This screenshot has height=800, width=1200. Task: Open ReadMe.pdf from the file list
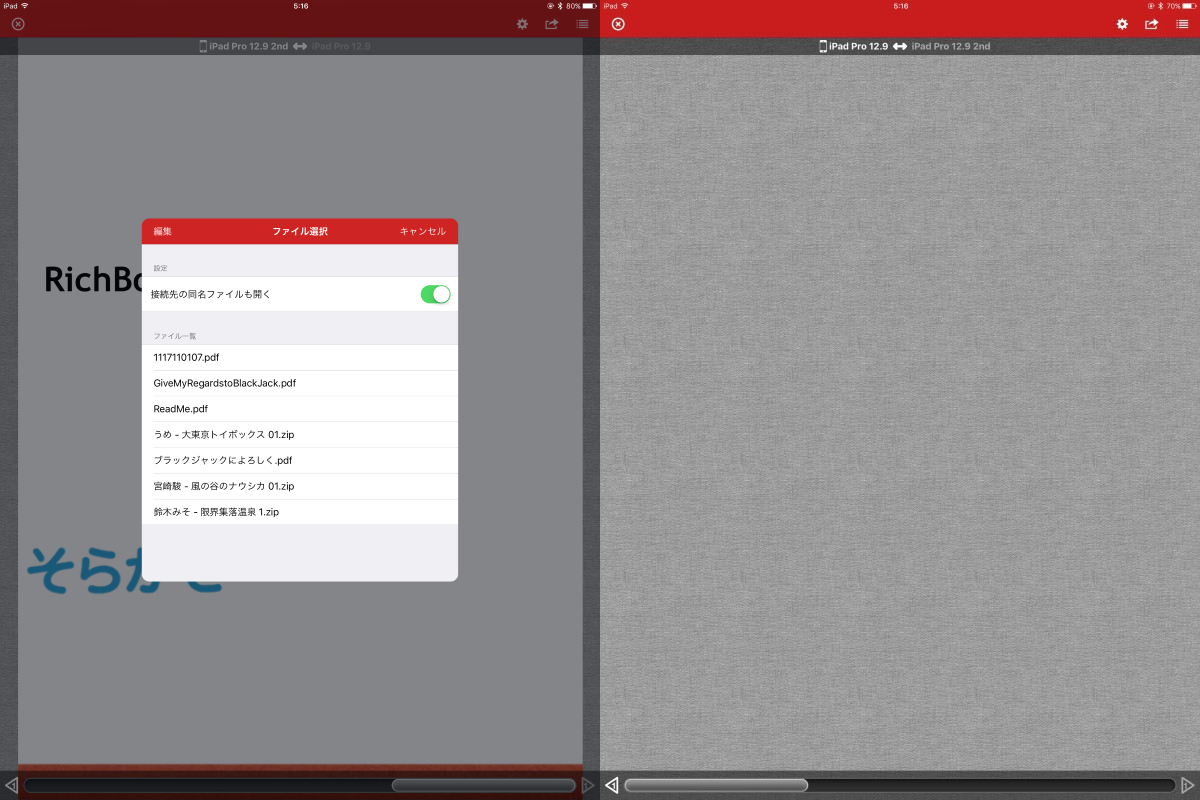click(300, 409)
